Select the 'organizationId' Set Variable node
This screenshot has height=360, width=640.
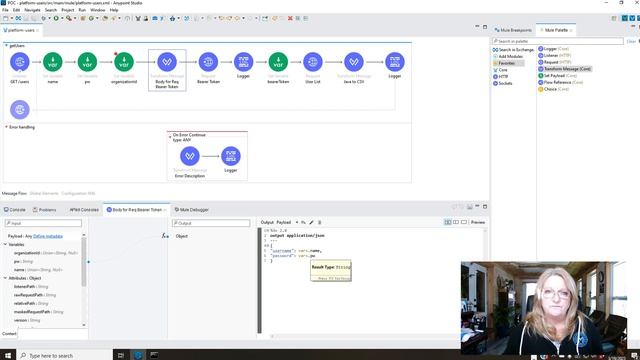tap(124, 62)
